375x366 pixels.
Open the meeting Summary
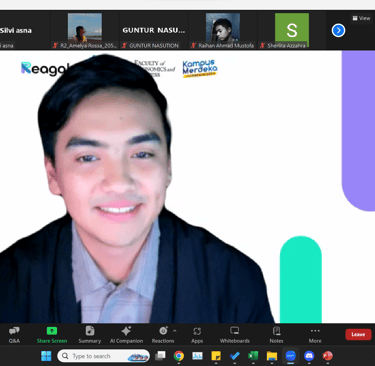[x=89, y=335]
